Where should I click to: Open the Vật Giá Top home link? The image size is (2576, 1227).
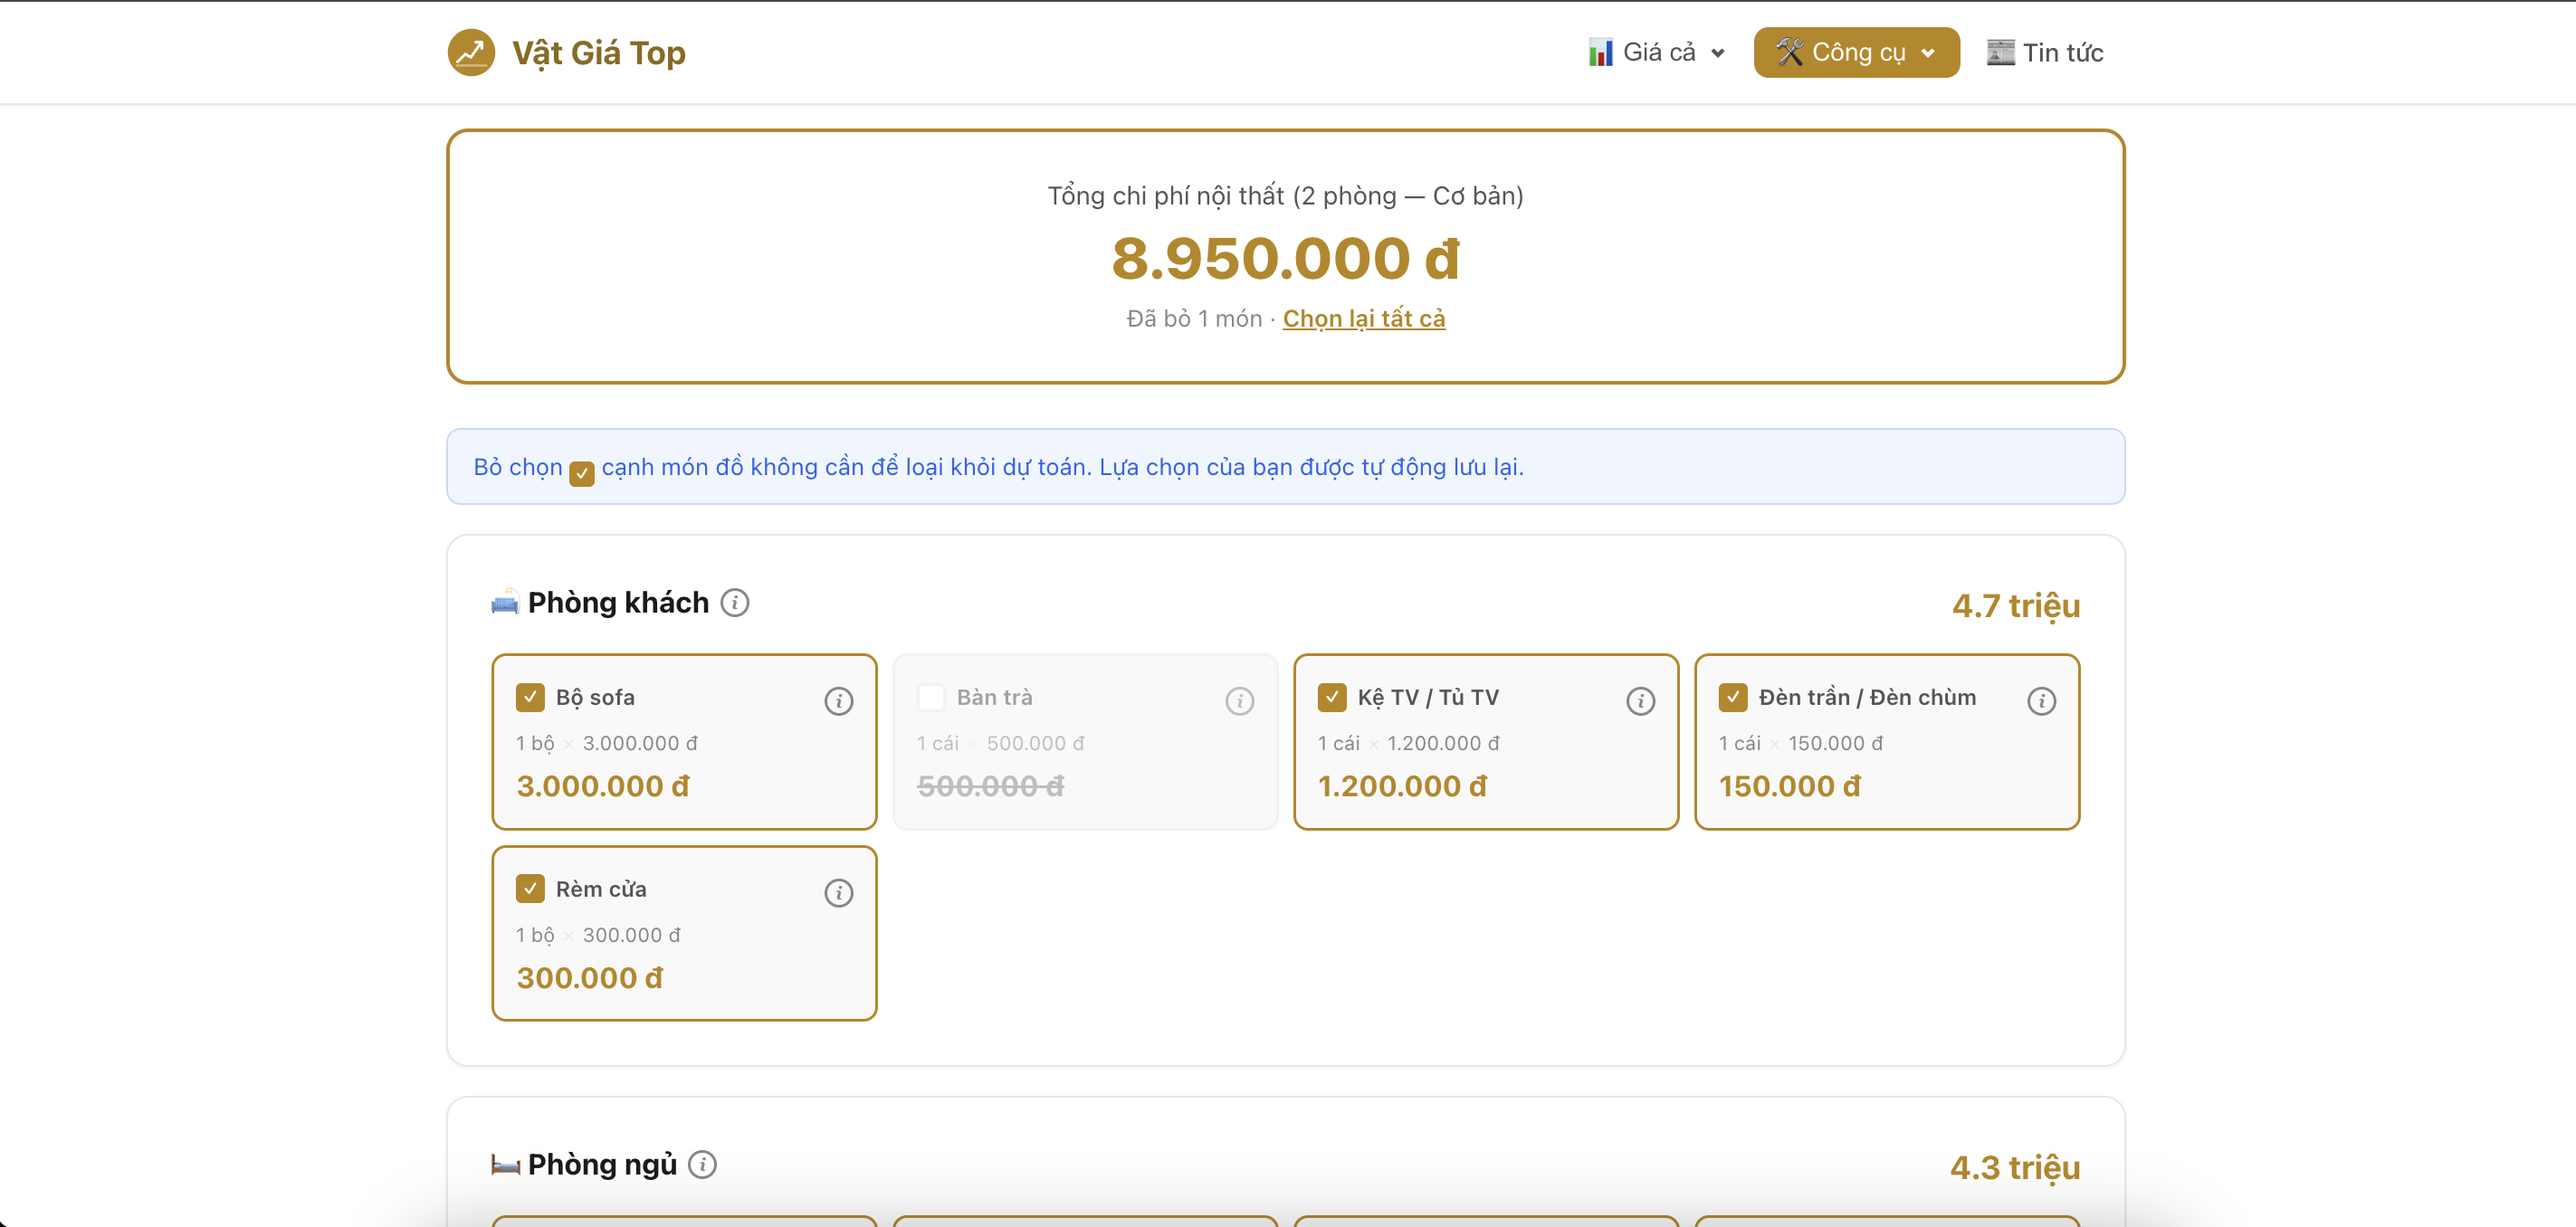point(567,52)
